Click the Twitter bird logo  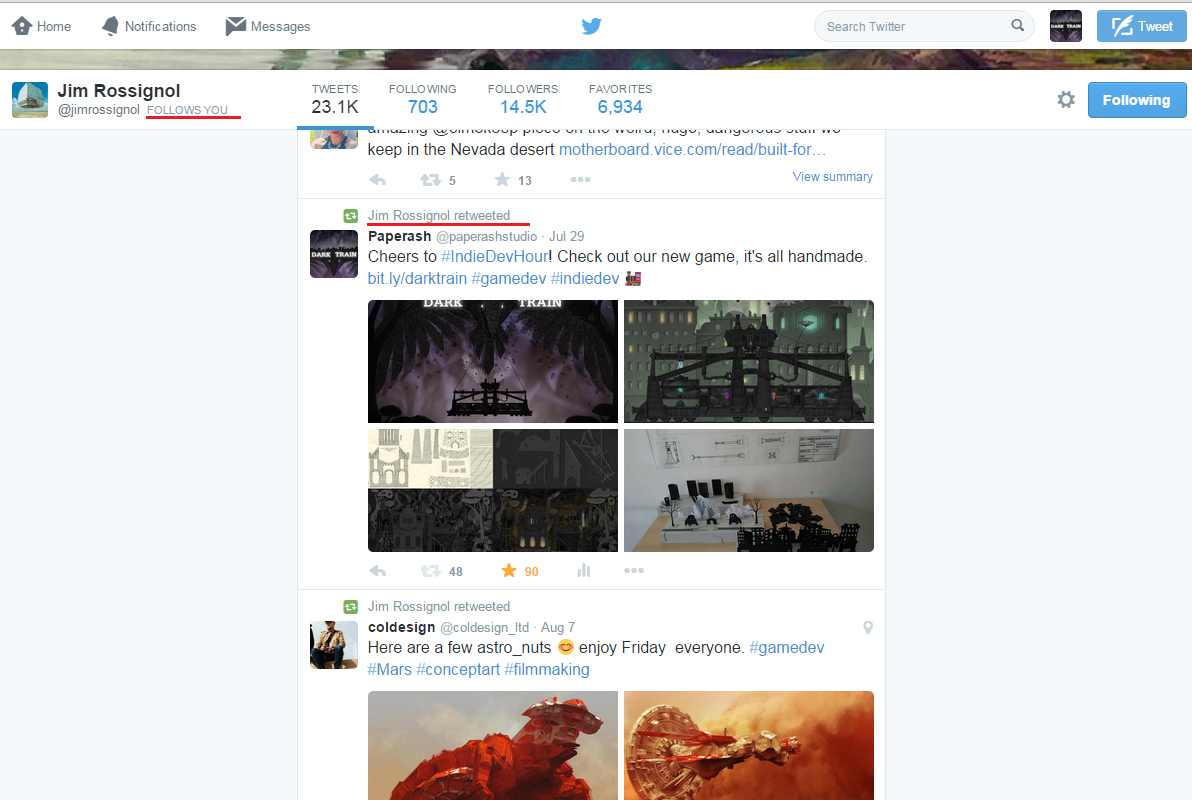point(591,27)
